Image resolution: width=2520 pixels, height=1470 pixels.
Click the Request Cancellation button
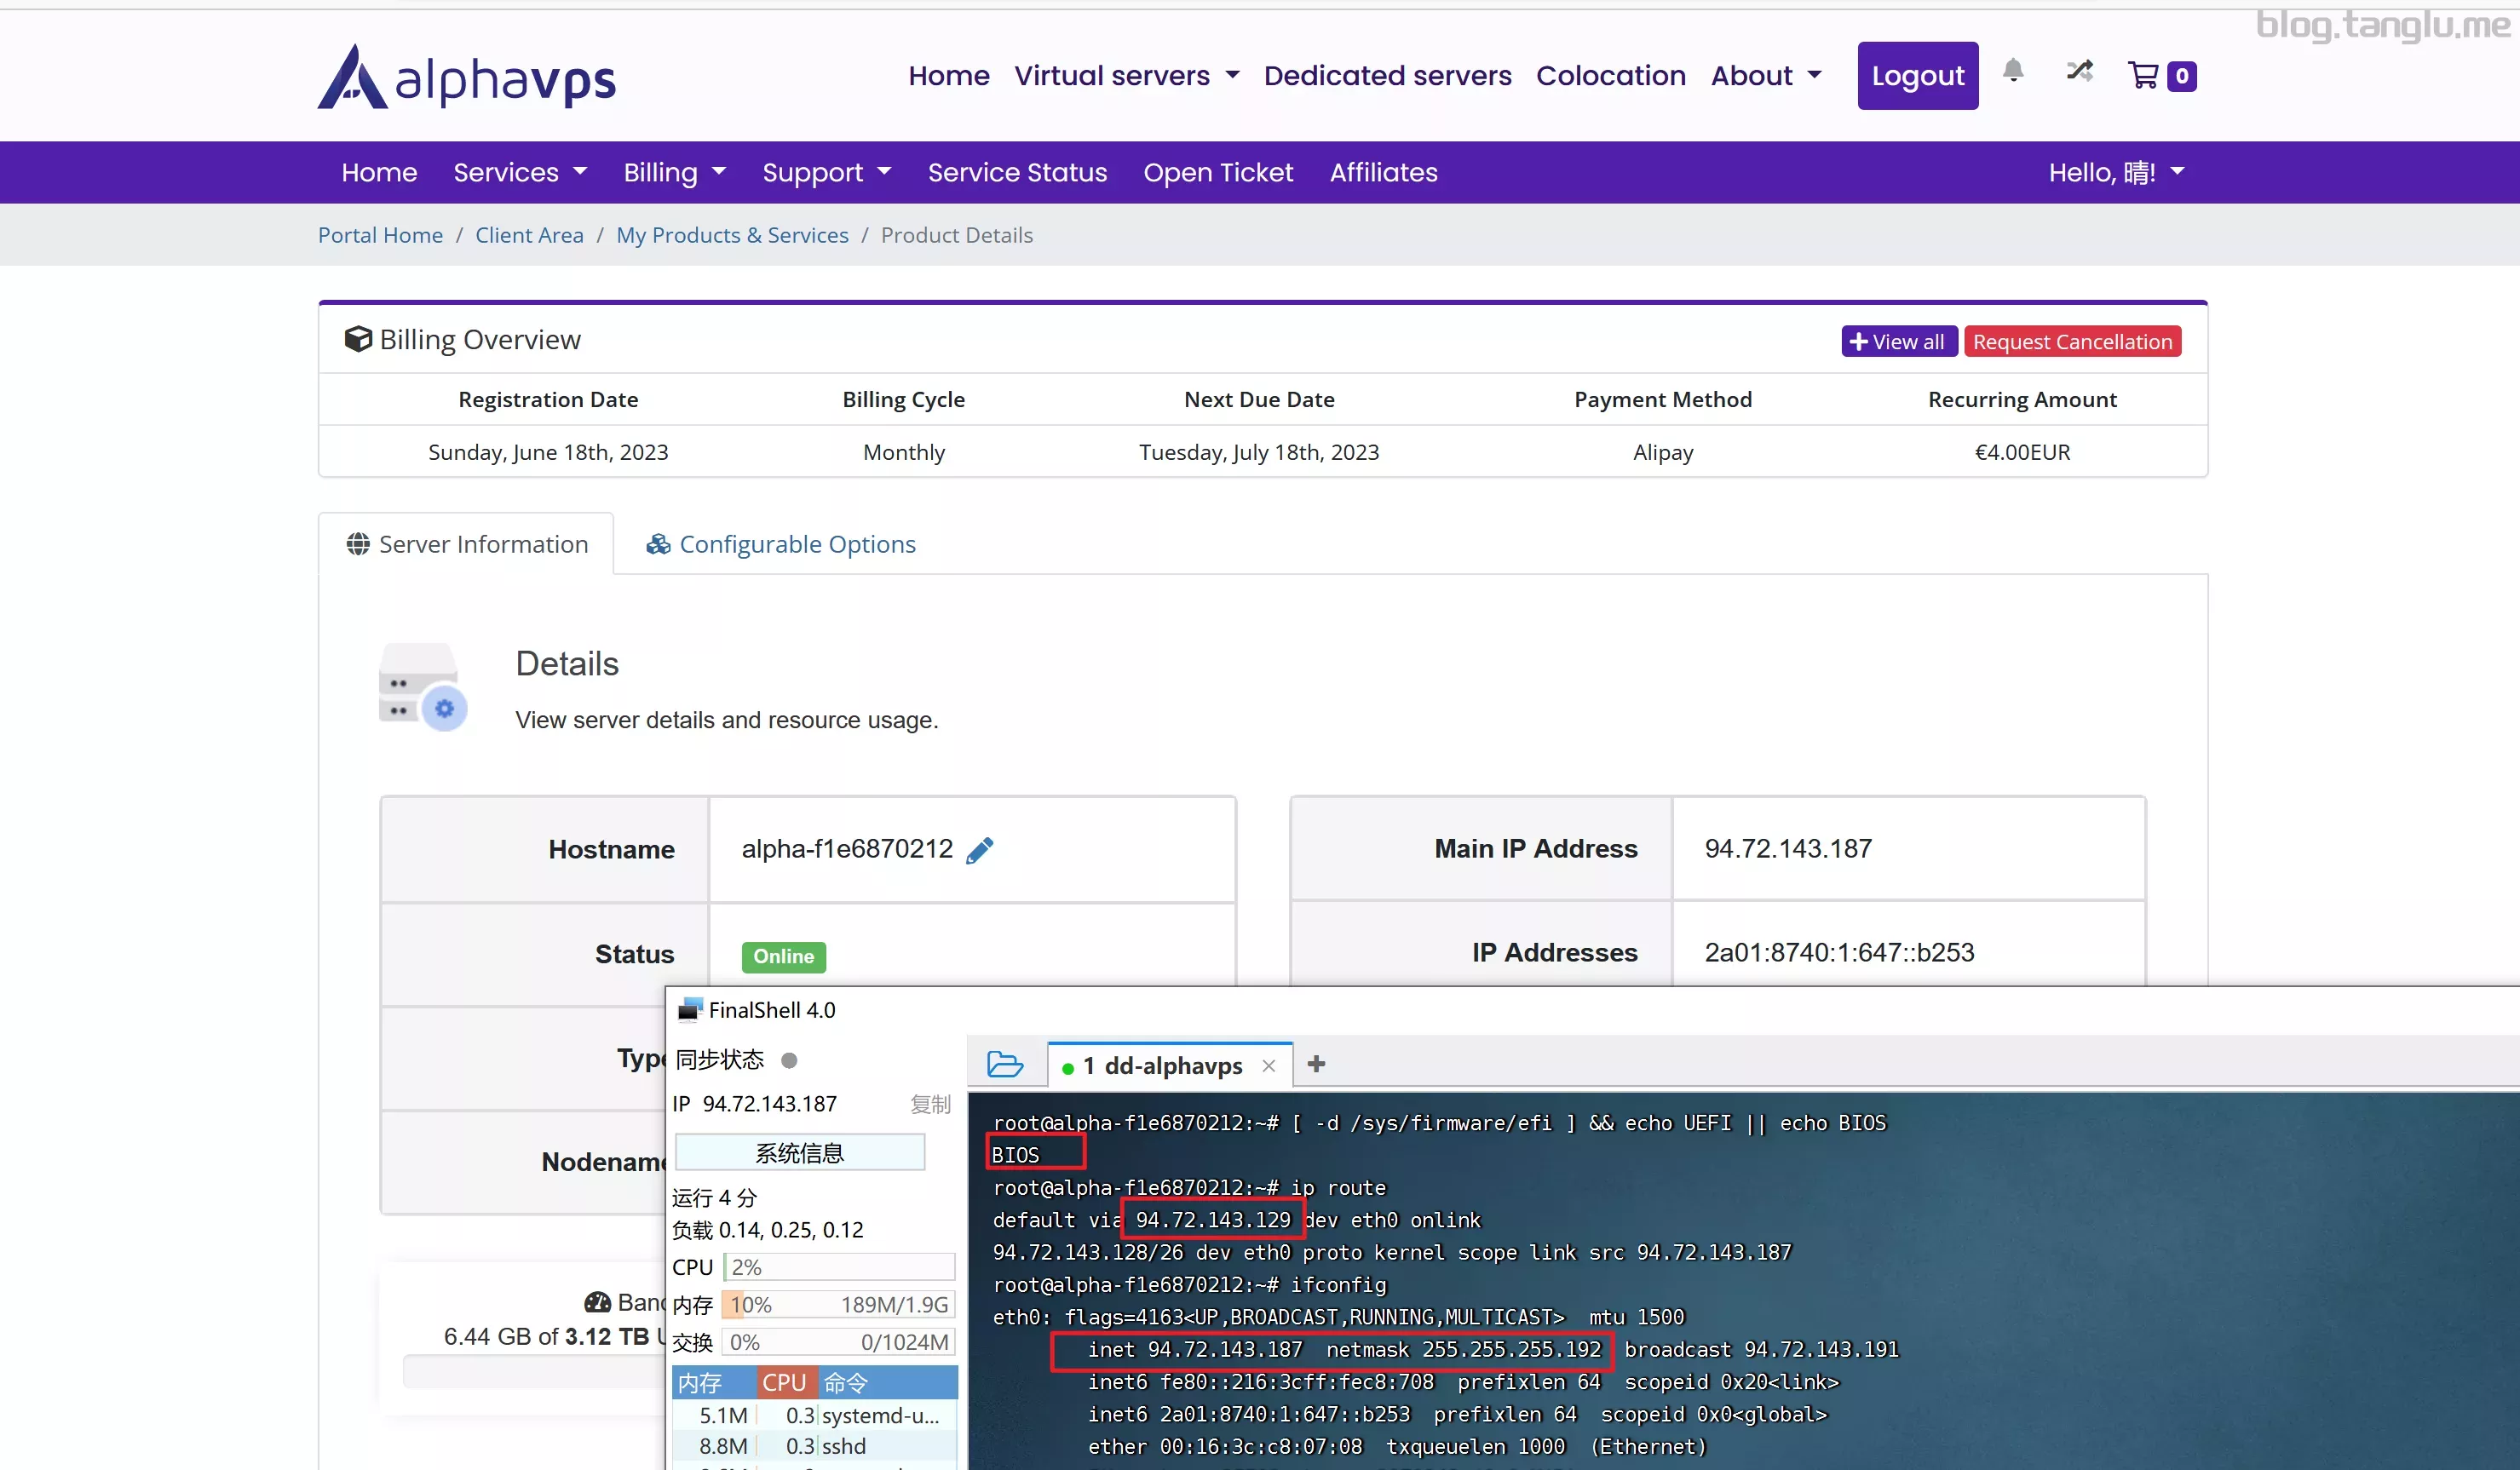(2071, 342)
